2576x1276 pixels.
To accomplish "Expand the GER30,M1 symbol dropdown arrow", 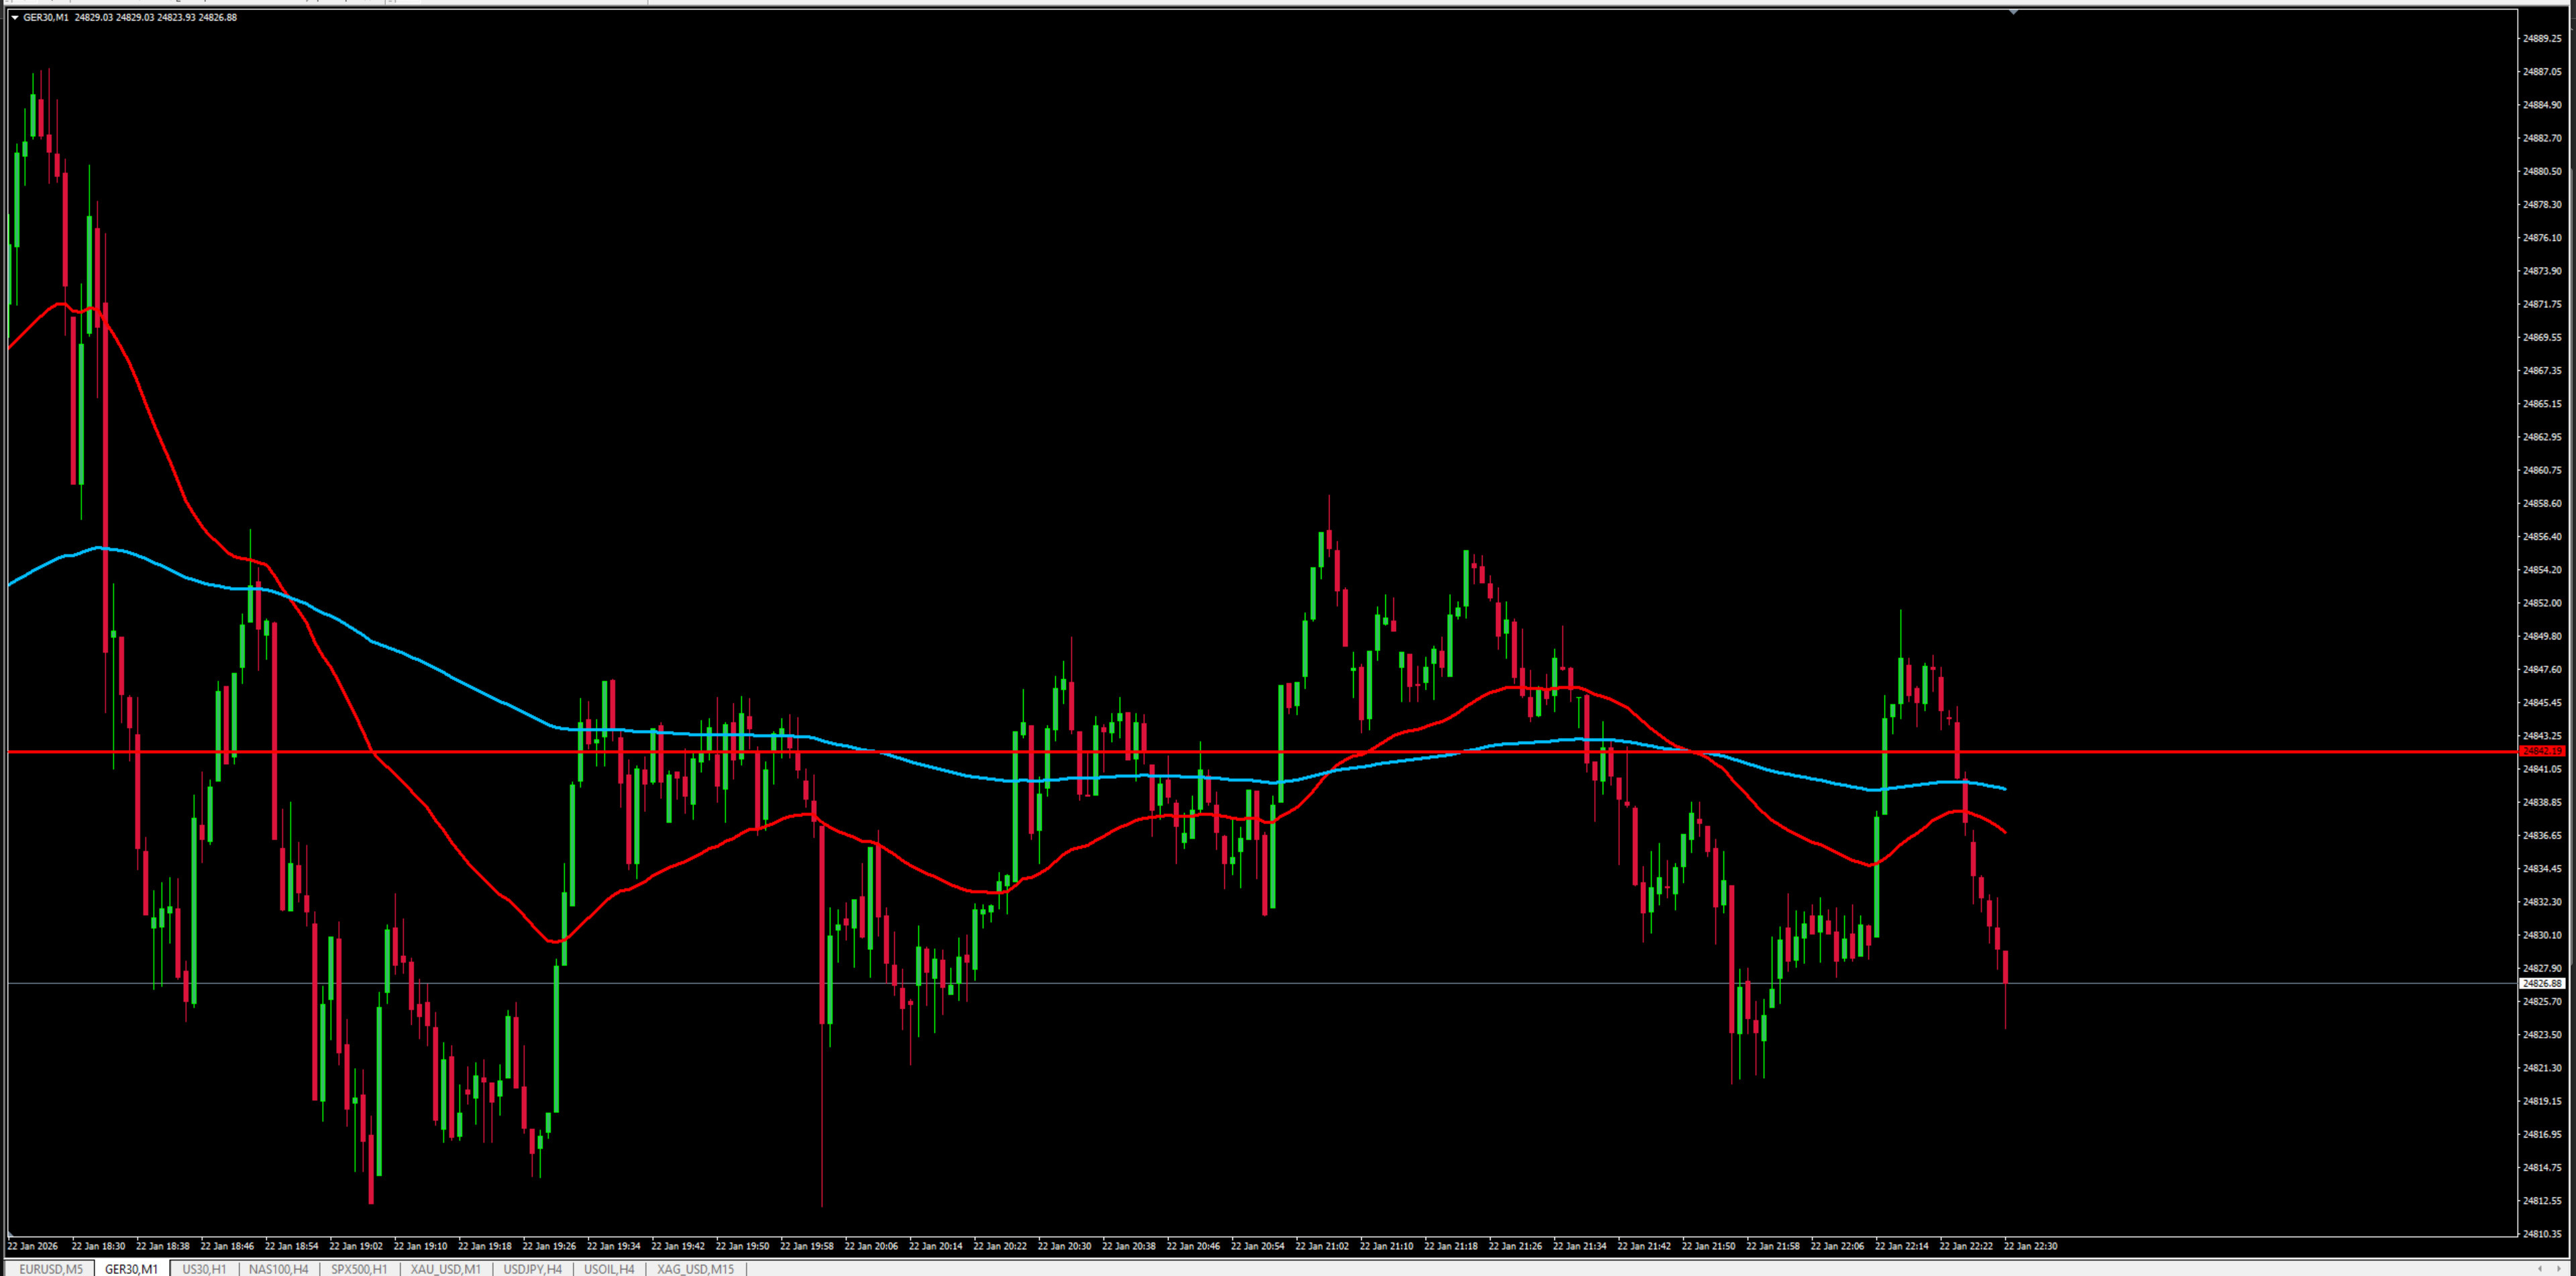I will [x=15, y=17].
